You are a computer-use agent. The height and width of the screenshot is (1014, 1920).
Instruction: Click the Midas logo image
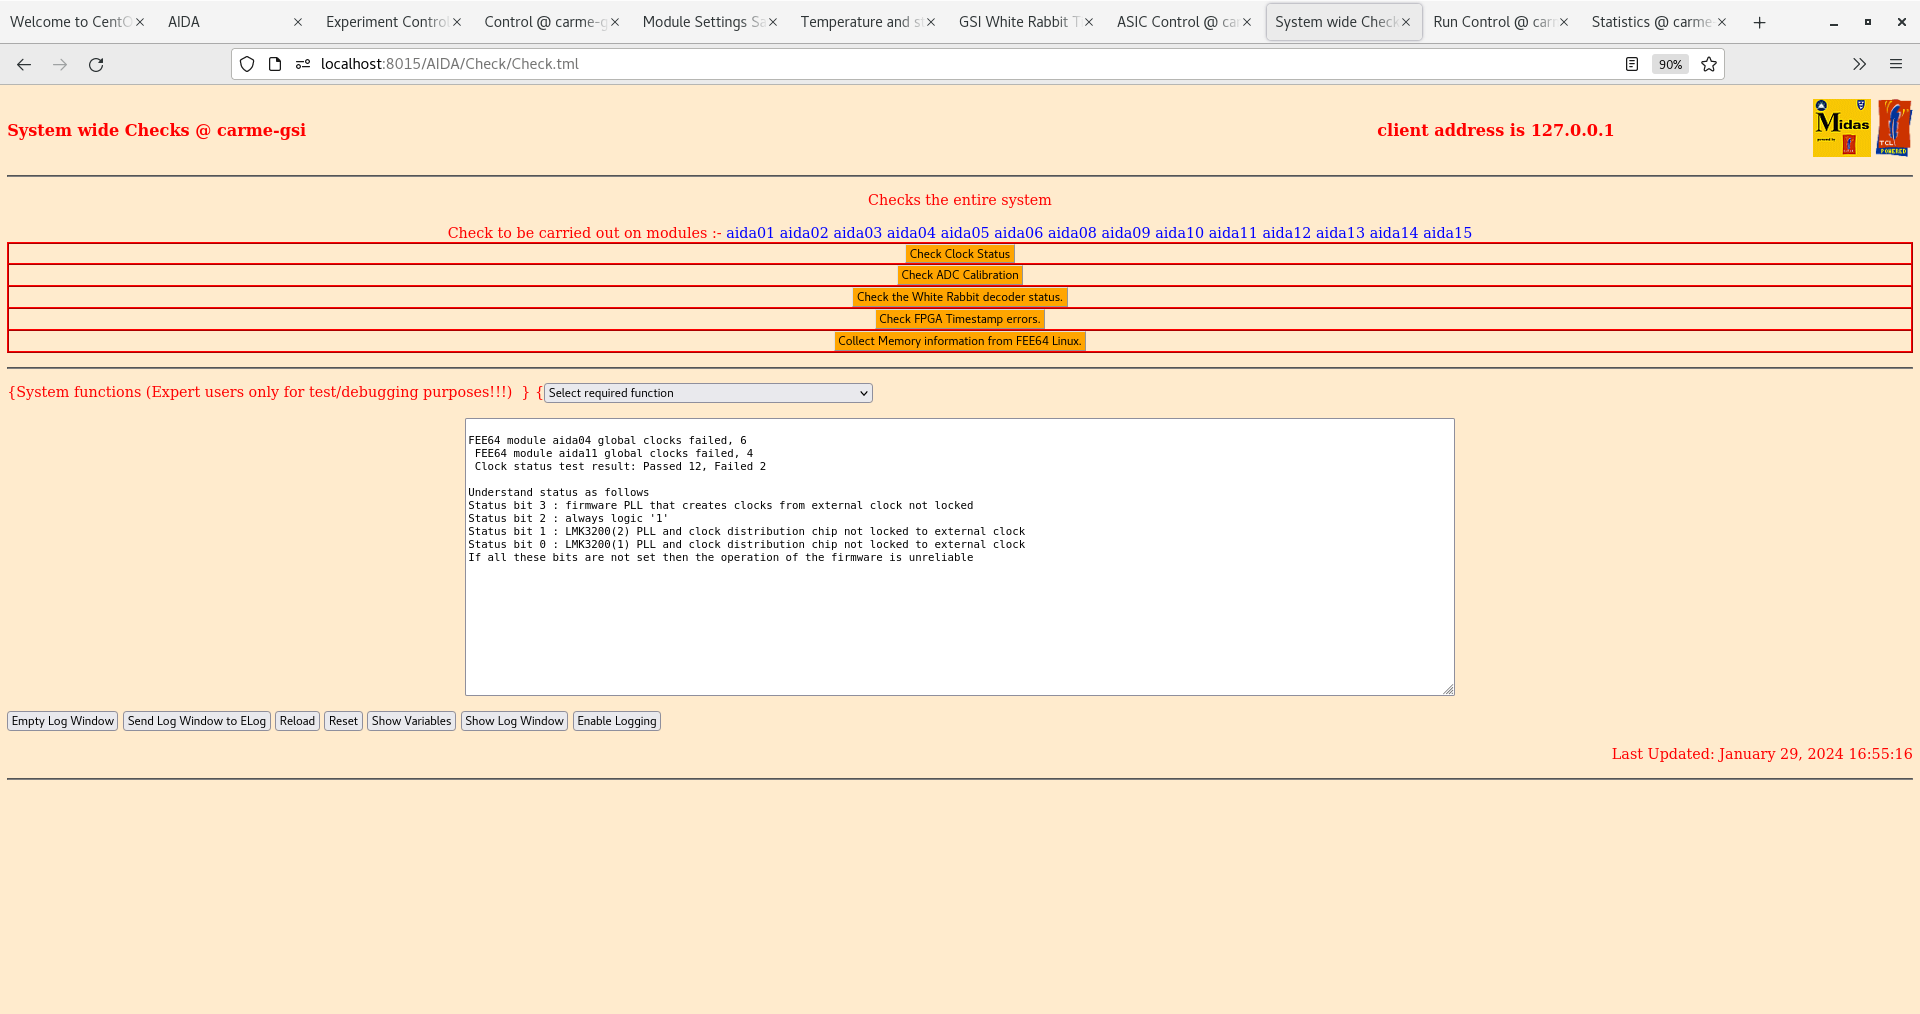coord(1840,127)
